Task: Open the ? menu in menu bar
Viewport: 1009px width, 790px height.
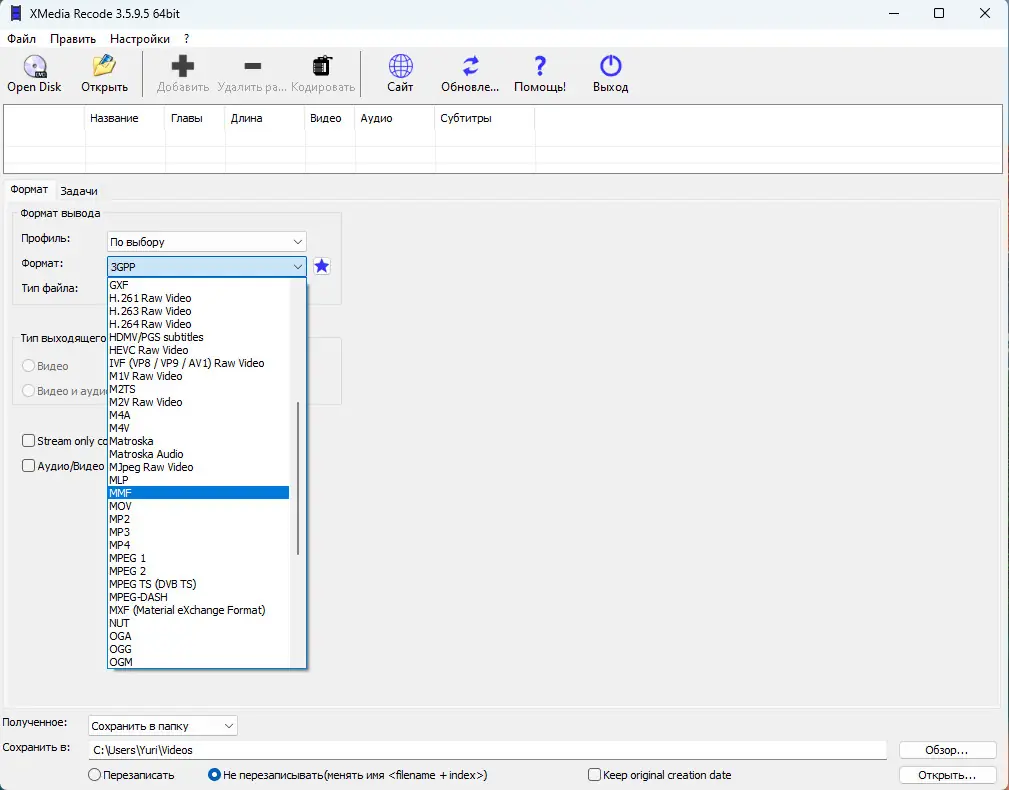Action: tap(187, 39)
